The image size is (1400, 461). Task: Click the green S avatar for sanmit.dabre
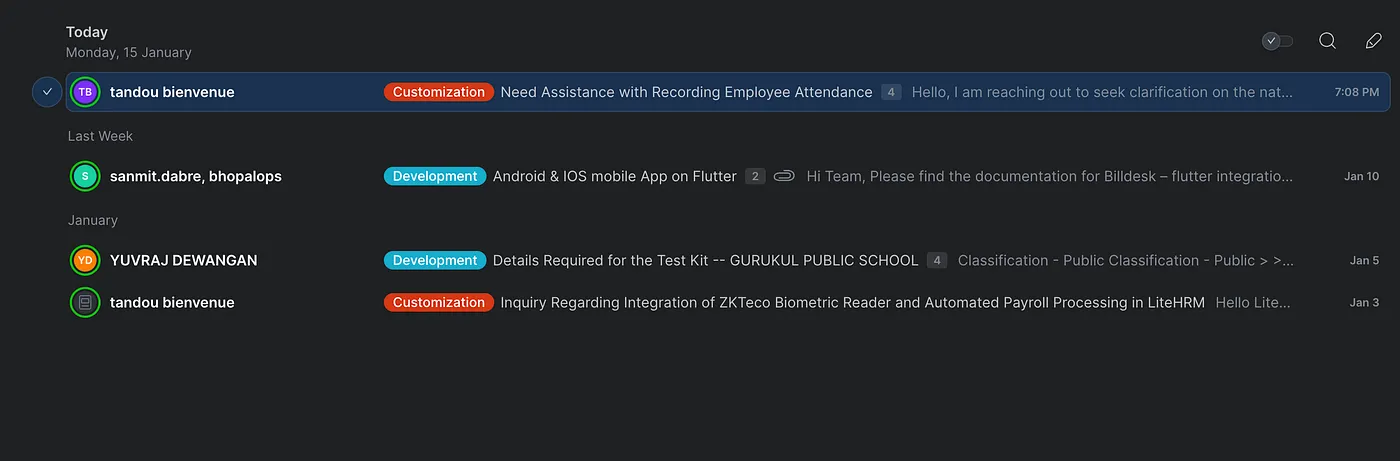(85, 176)
